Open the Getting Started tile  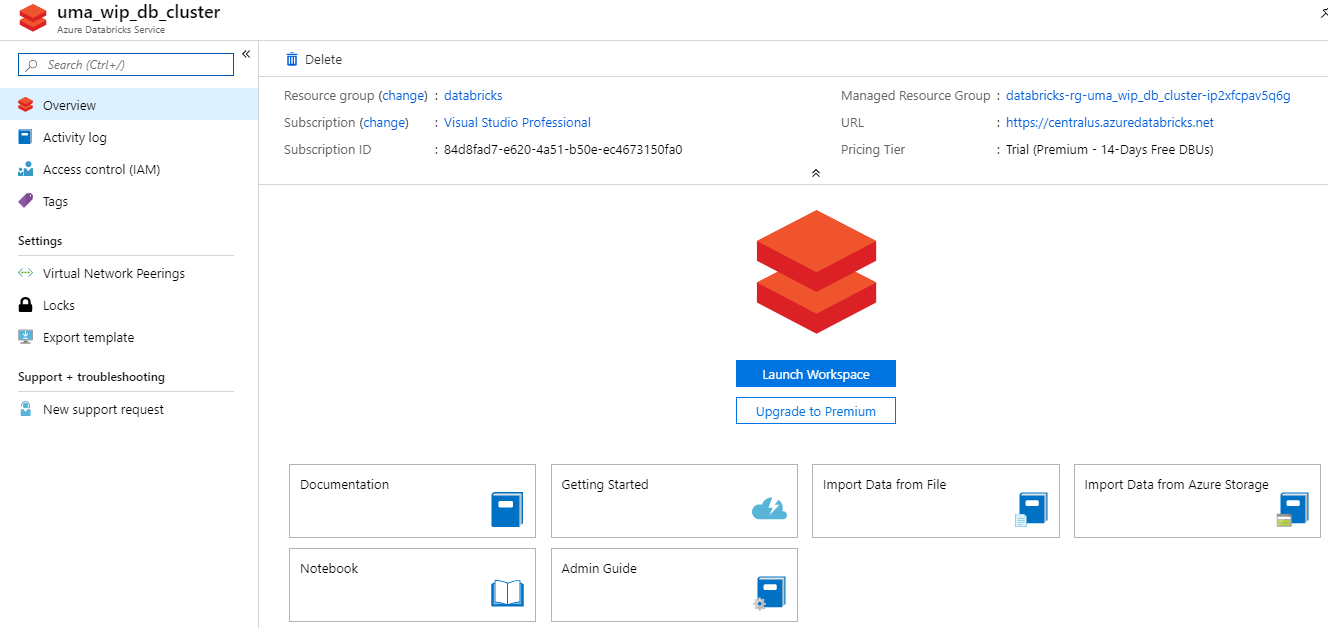click(x=674, y=501)
